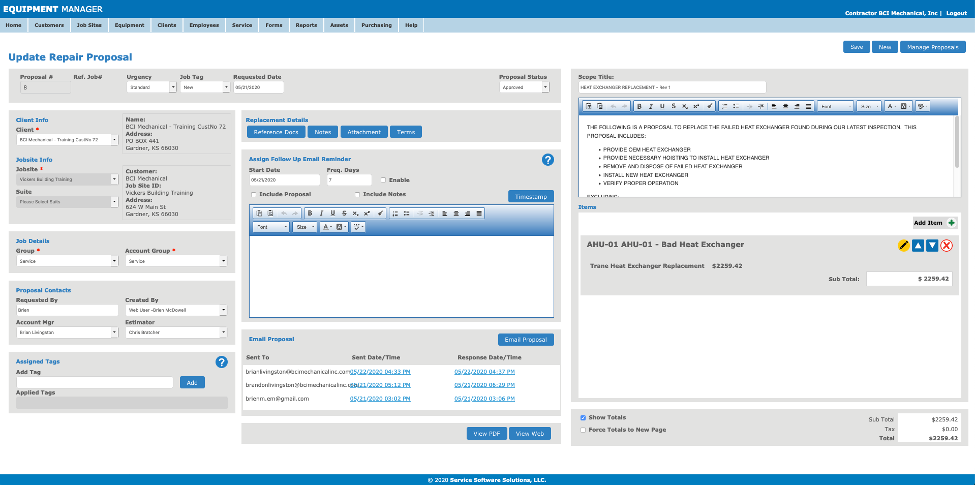
Task: Click the View PDF button
Action: click(486, 433)
